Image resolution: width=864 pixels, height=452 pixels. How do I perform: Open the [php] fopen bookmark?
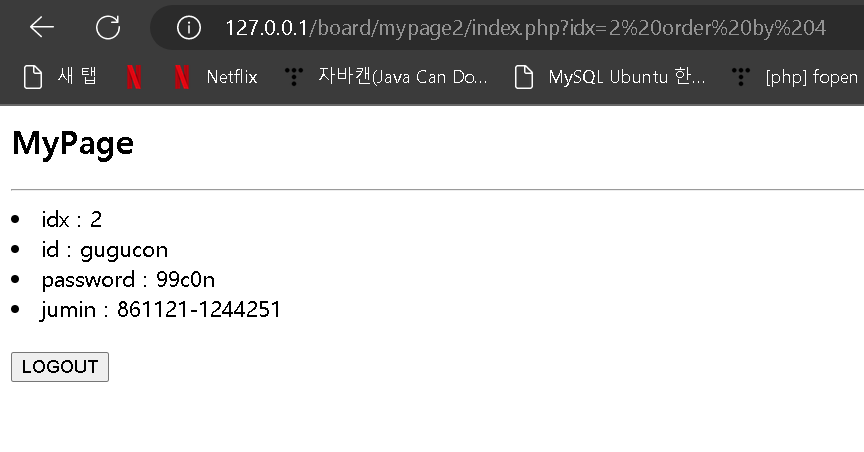pyautogui.click(x=795, y=77)
